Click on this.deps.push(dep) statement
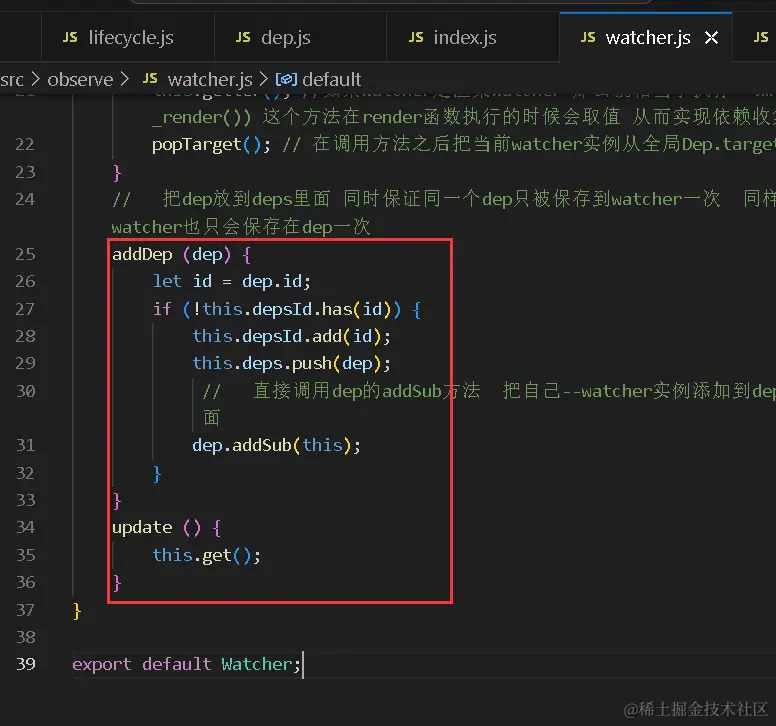Viewport: 776px width, 726px height. coord(291,364)
